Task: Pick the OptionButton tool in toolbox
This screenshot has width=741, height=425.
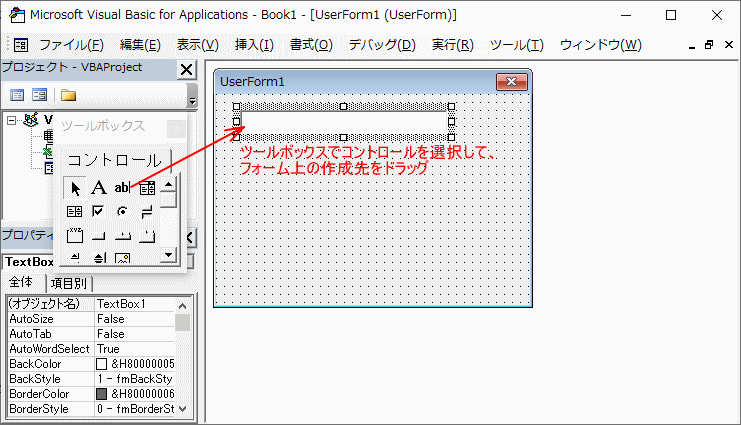Action: click(122, 211)
